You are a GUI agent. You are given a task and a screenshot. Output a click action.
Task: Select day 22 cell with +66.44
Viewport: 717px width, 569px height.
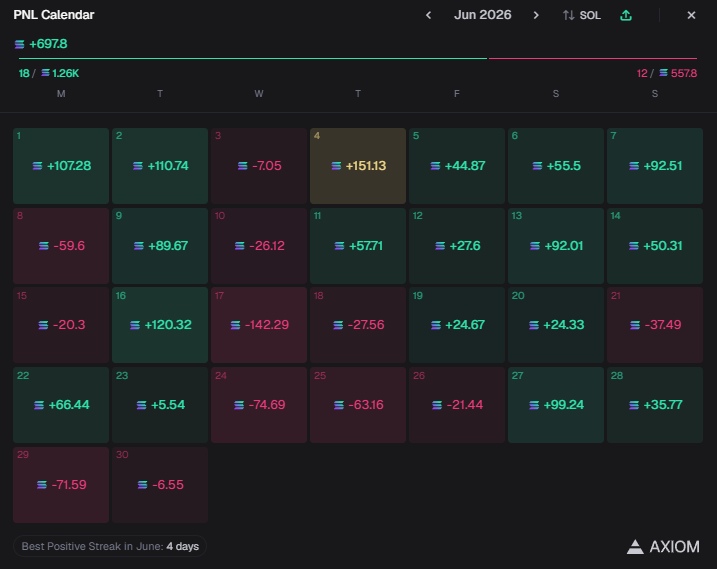(x=61, y=405)
